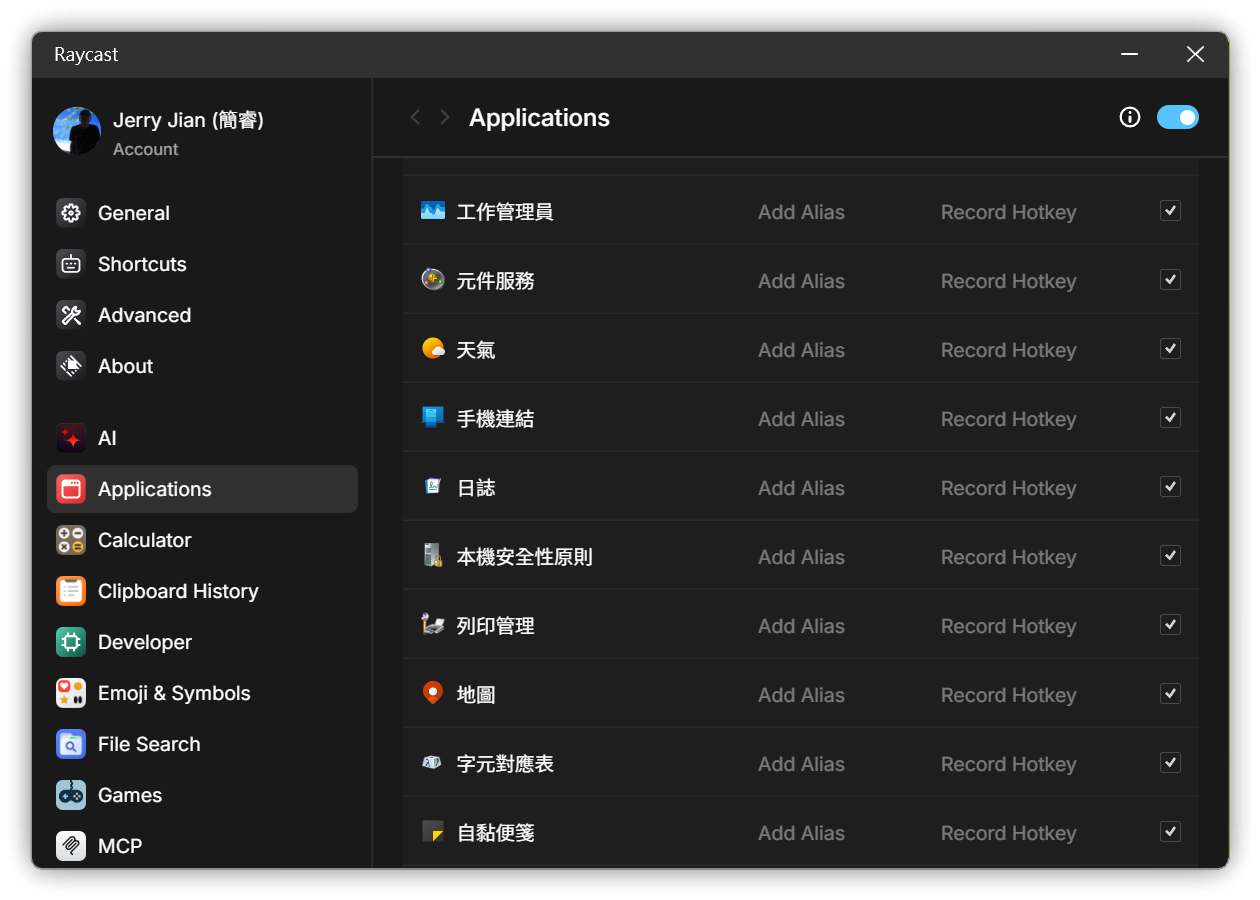Record Hotkey for 本機安全性原則
1260x900 pixels.
click(x=1008, y=557)
